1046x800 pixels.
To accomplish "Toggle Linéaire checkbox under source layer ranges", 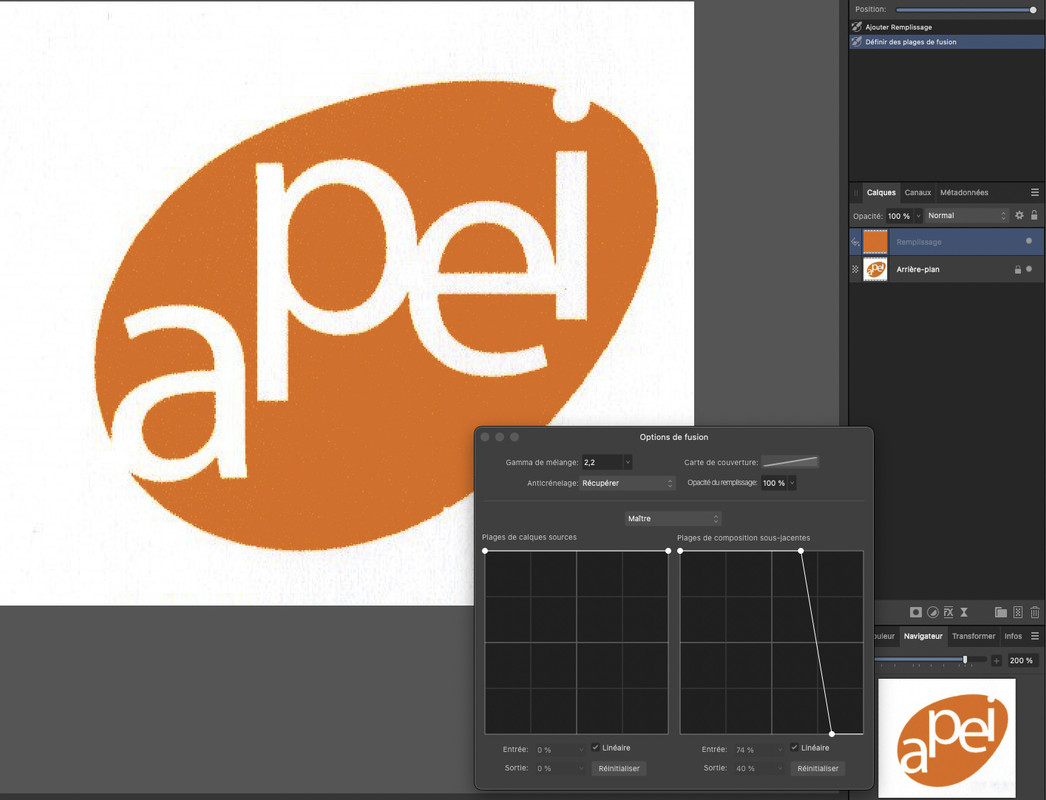I will click(x=595, y=747).
